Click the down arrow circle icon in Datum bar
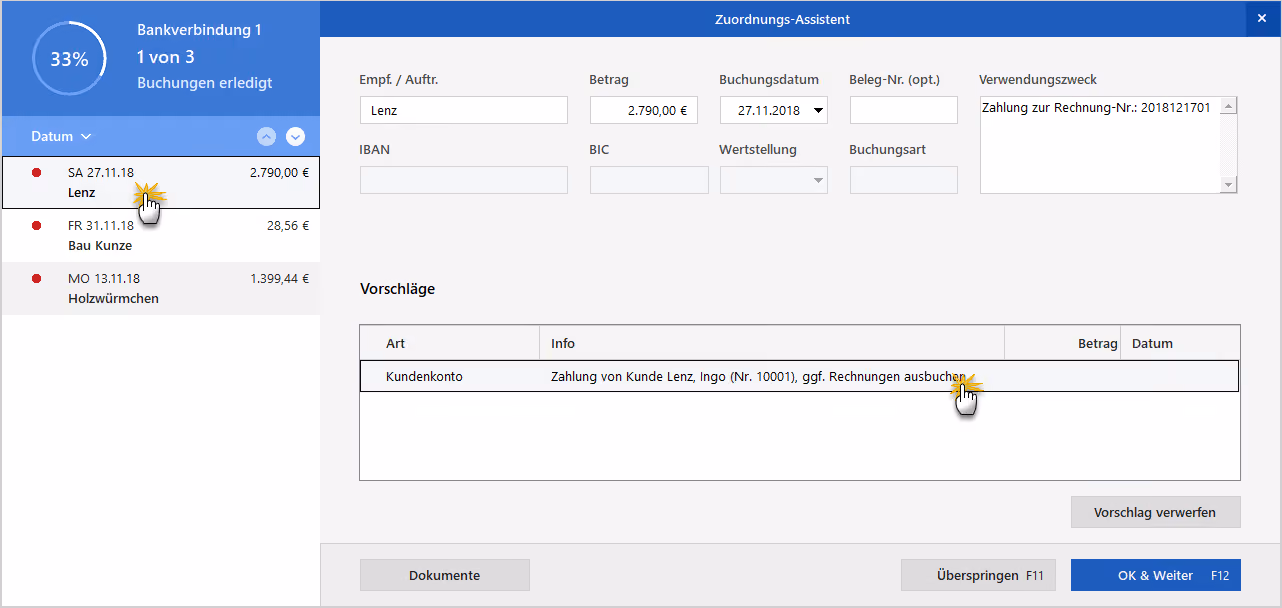This screenshot has height=608, width=1282. point(295,136)
